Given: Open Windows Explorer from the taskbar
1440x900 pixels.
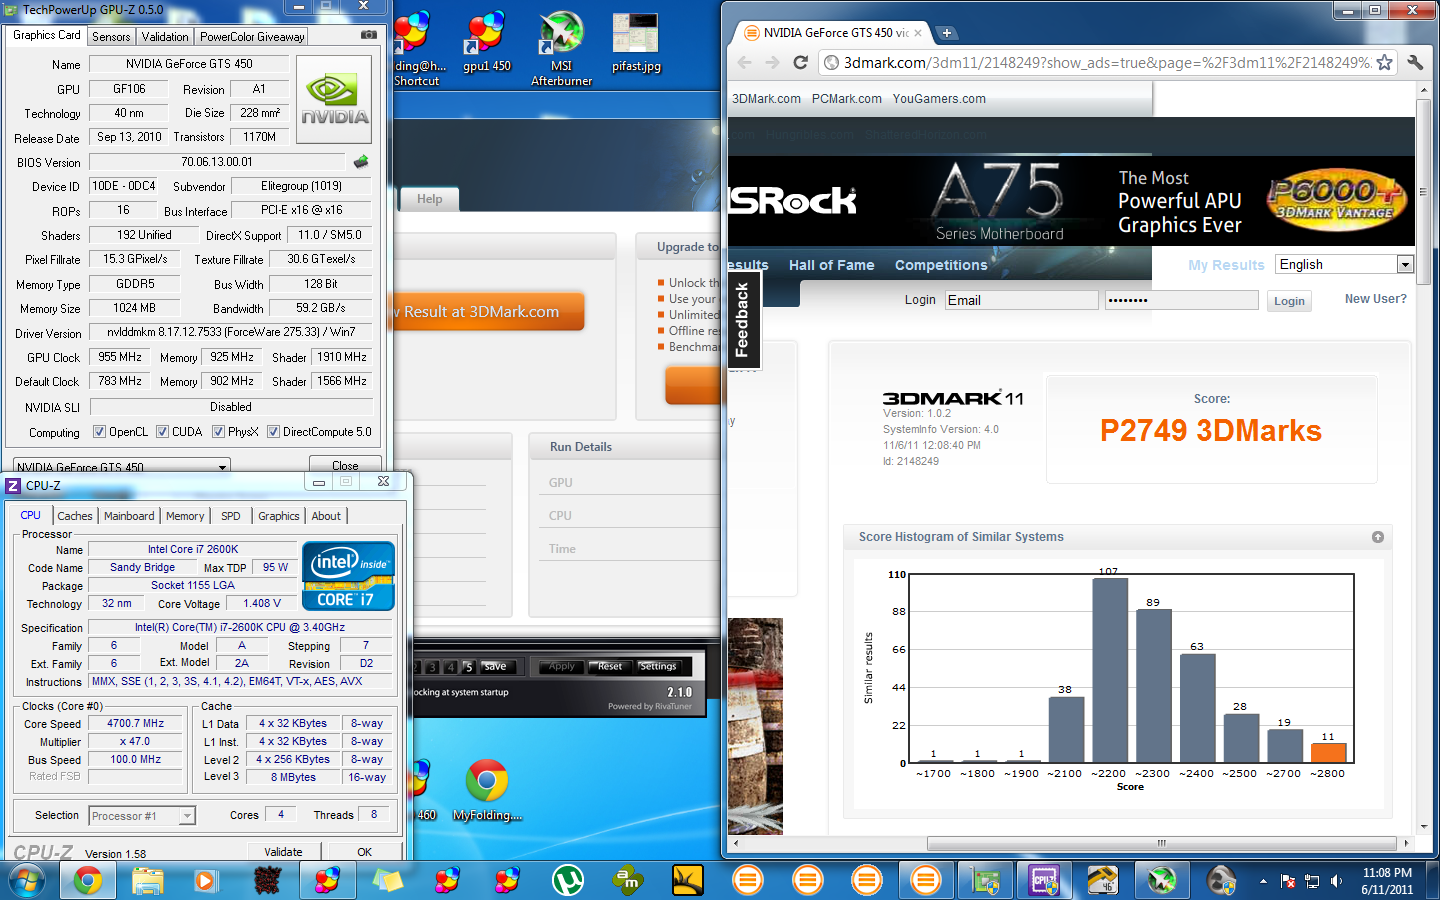Looking at the screenshot, I should [147, 881].
